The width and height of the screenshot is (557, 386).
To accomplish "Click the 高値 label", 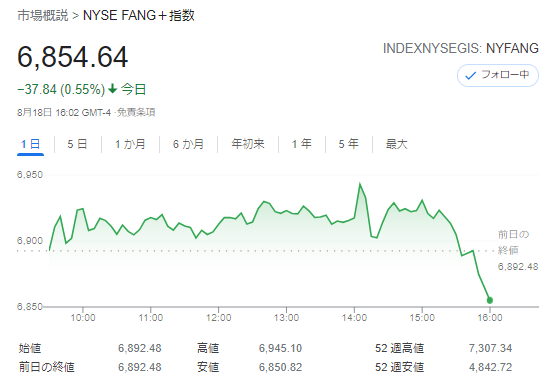I will [x=208, y=348].
